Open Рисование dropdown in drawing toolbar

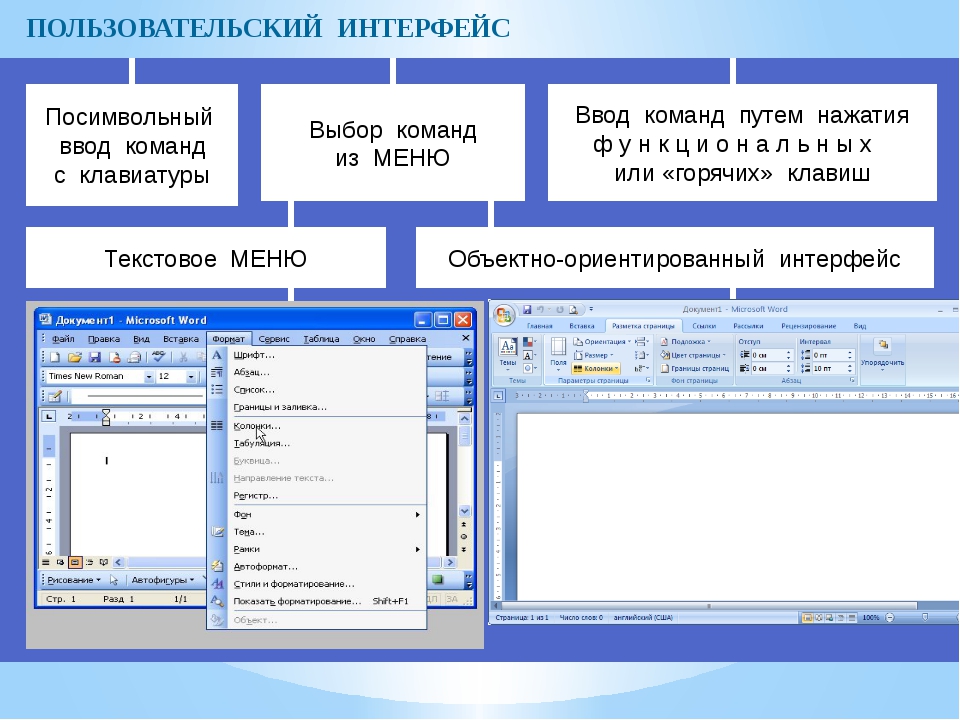pos(74,580)
